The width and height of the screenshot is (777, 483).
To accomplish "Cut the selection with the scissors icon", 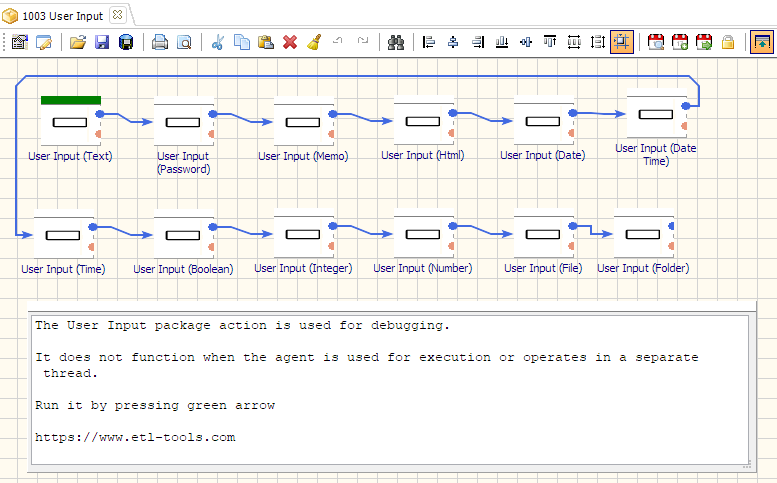I will [x=218, y=42].
